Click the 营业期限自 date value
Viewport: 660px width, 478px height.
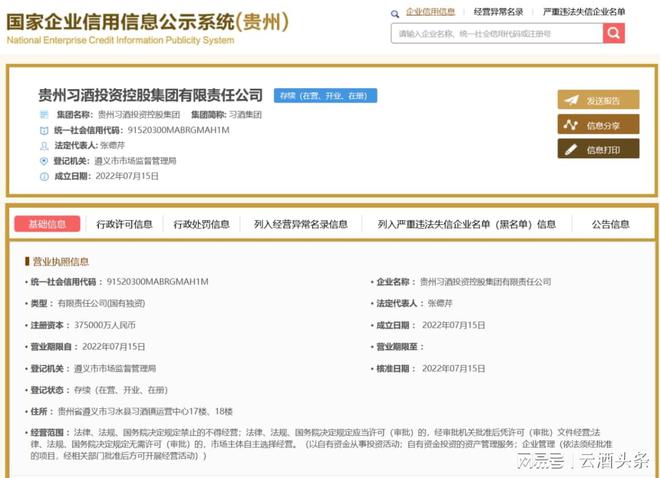point(114,347)
